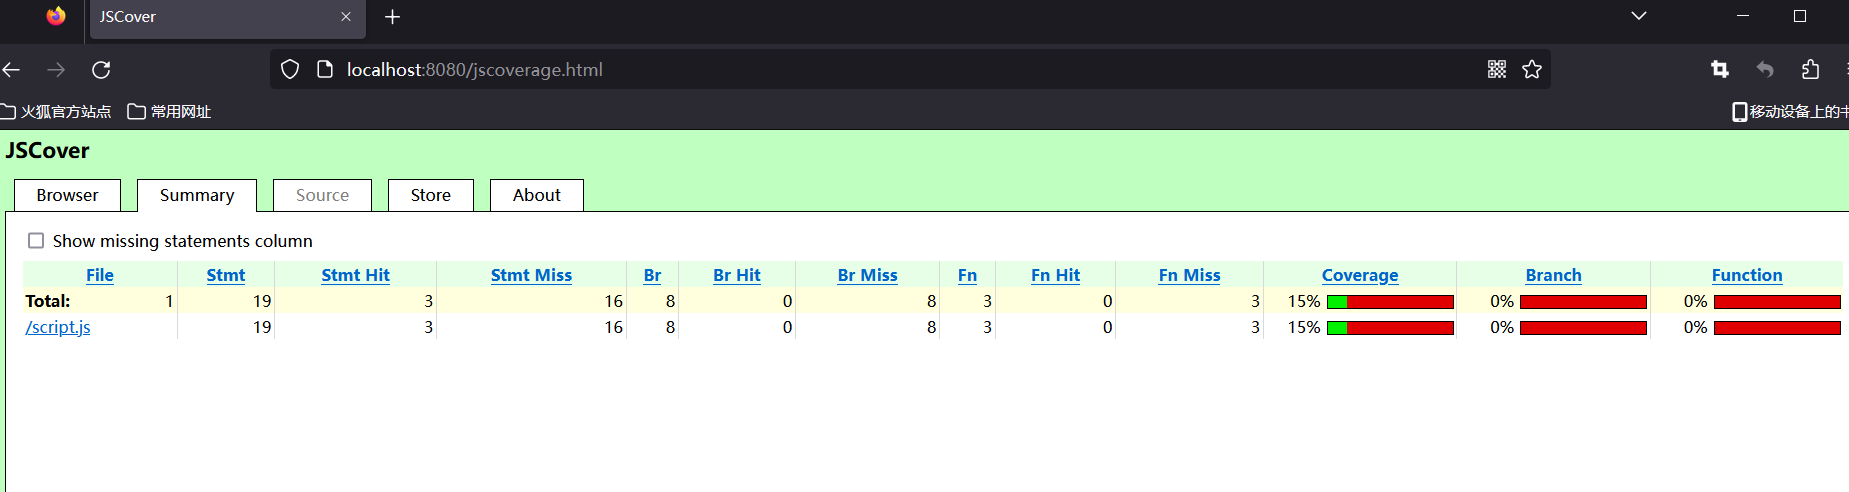Sort by Stmt Miss column header
The height and width of the screenshot is (492, 1849).
(x=531, y=275)
